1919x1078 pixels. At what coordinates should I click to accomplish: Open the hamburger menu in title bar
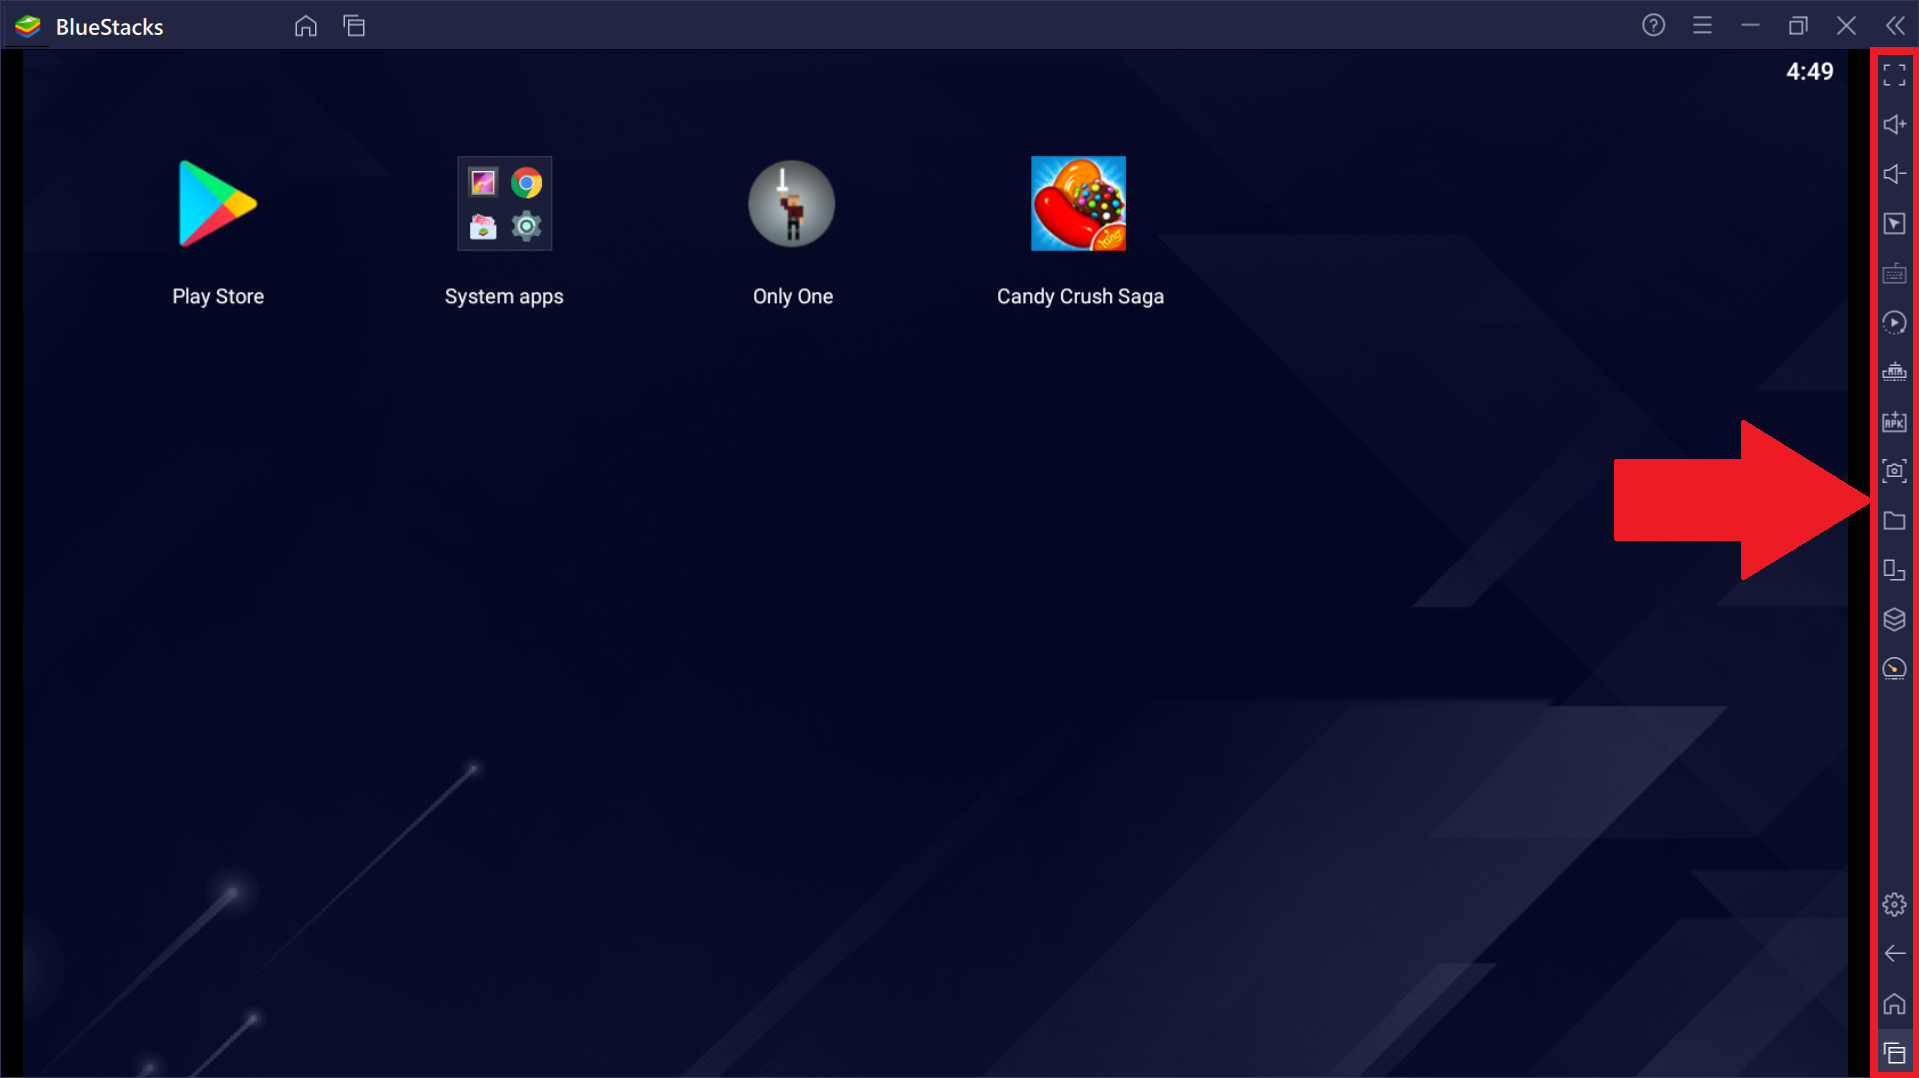pos(1702,26)
